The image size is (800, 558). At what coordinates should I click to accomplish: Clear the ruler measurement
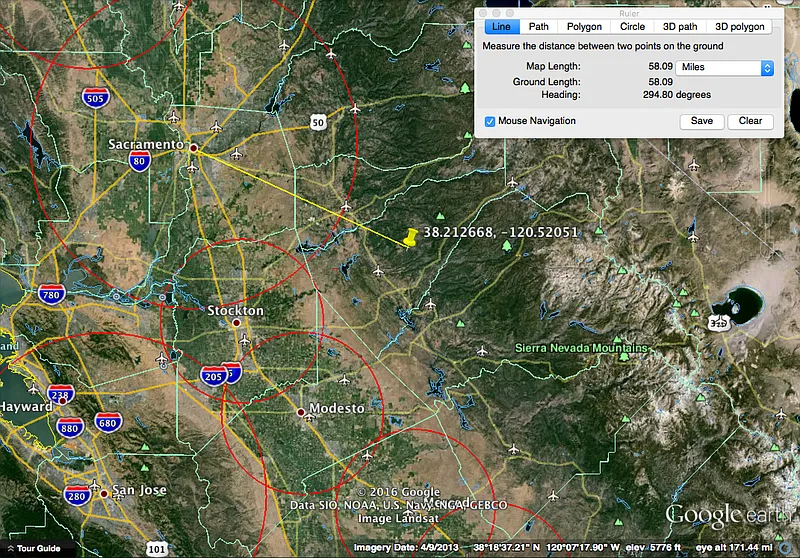[750, 121]
